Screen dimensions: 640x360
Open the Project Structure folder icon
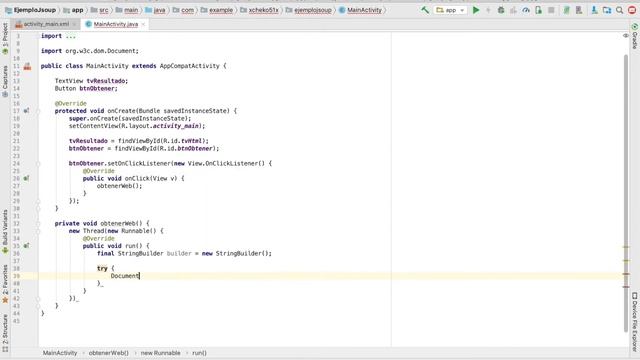click(607, 10)
